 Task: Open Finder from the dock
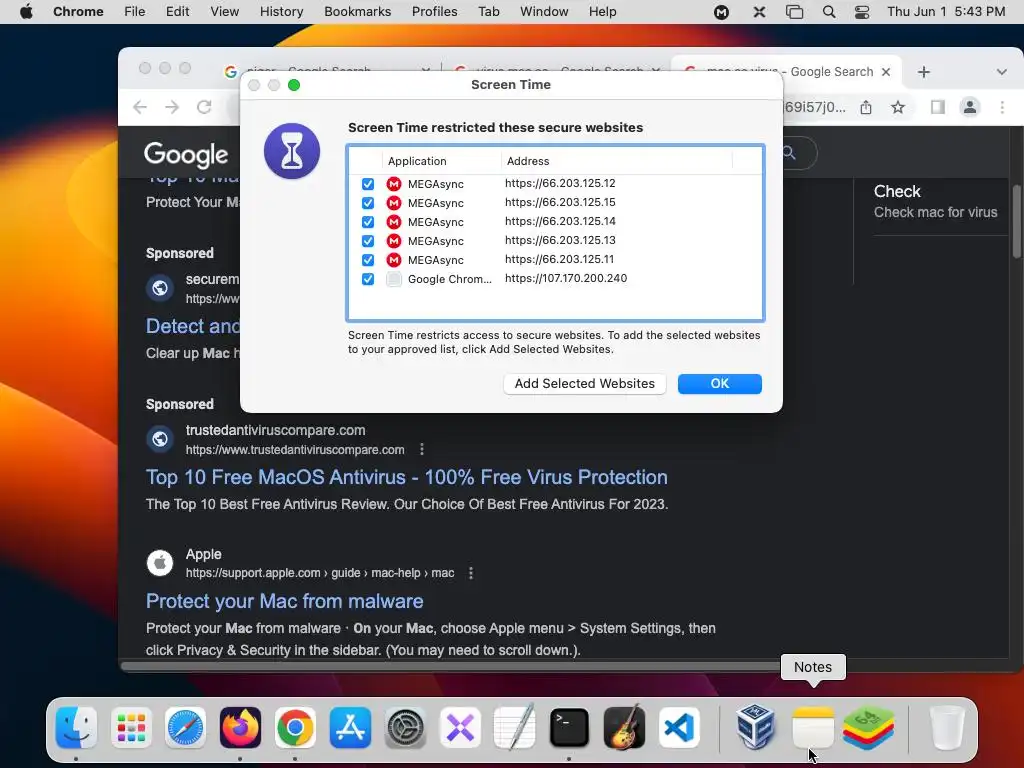coord(76,728)
